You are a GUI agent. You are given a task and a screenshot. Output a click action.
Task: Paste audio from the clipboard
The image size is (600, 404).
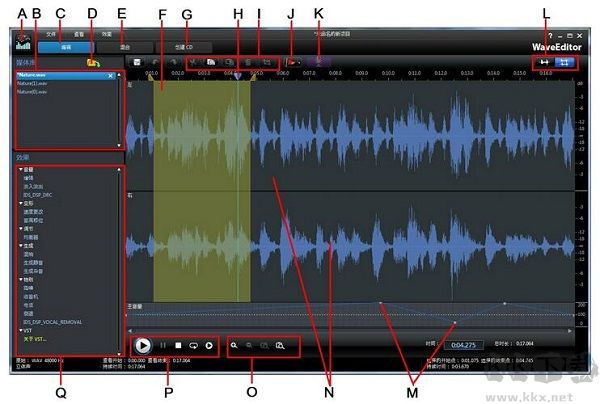tap(229, 62)
